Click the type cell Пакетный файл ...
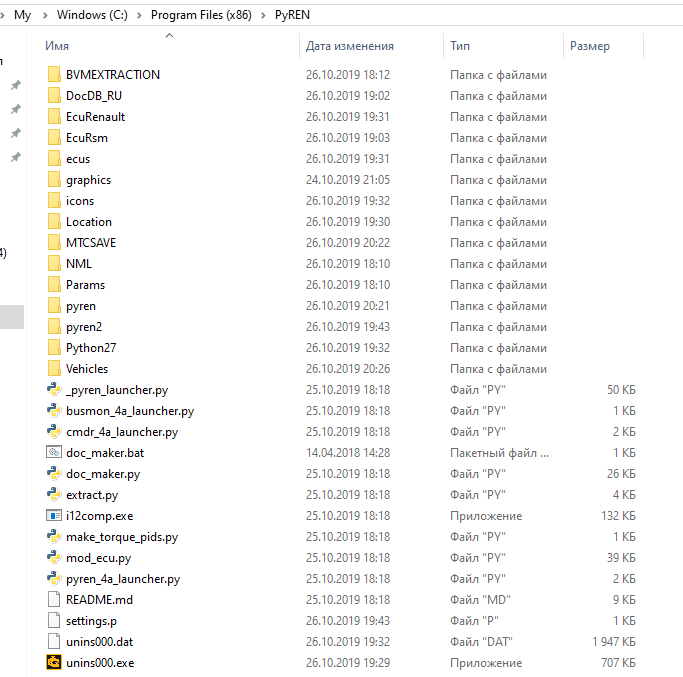Screen dimensions: 683x677 tap(499, 453)
